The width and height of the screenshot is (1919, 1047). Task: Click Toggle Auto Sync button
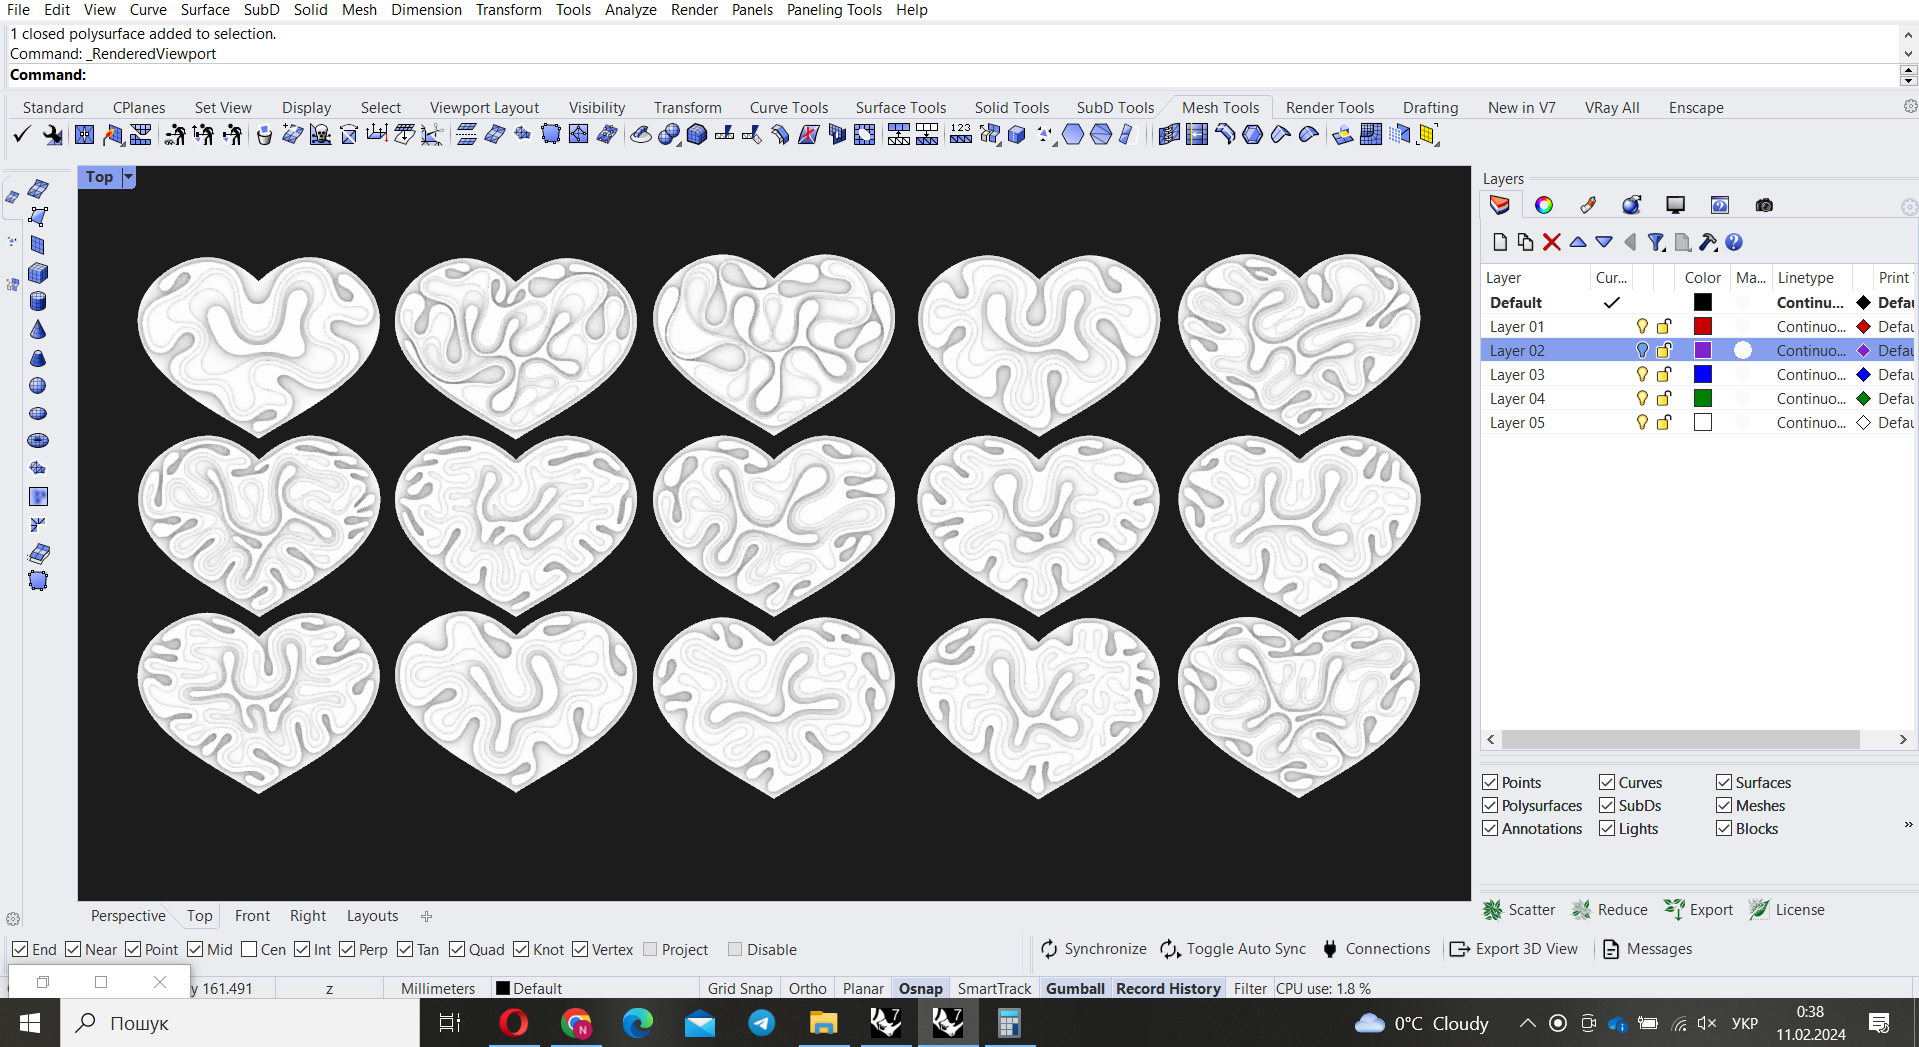(1233, 949)
